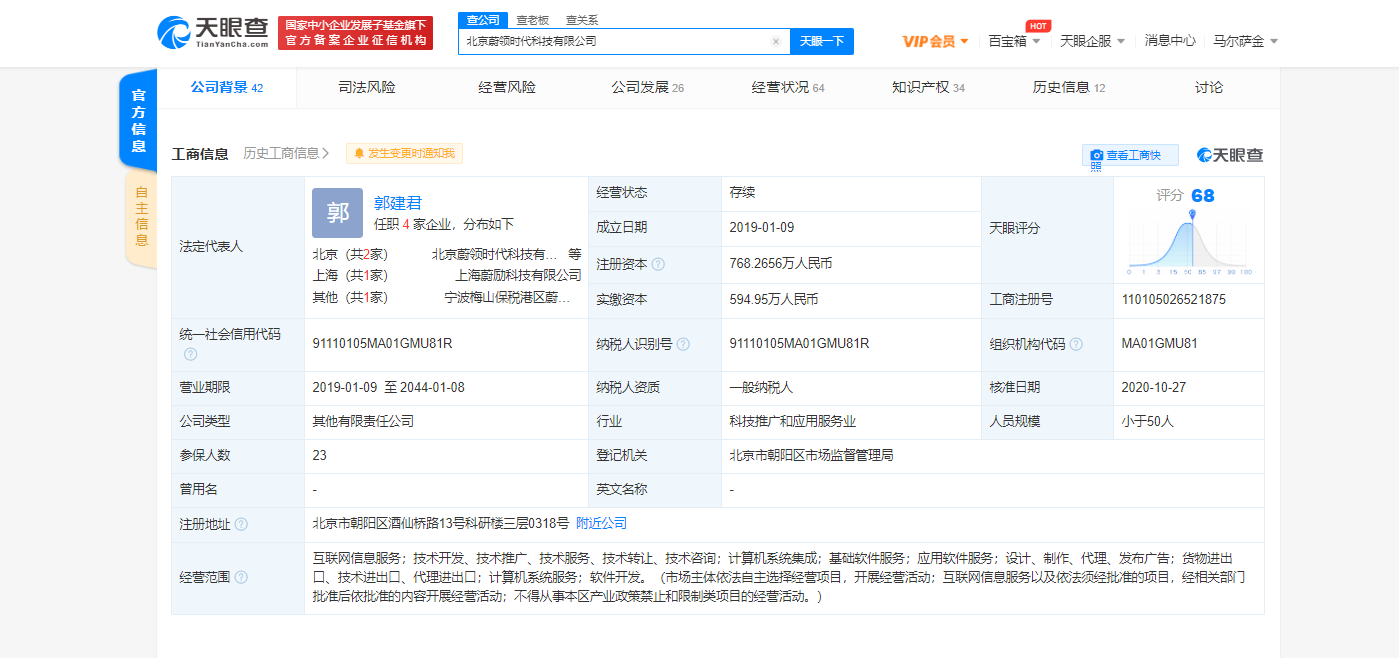Click 查看工商快照 button
This screenshot has width=1399, height=658.
coord(1130,155)
